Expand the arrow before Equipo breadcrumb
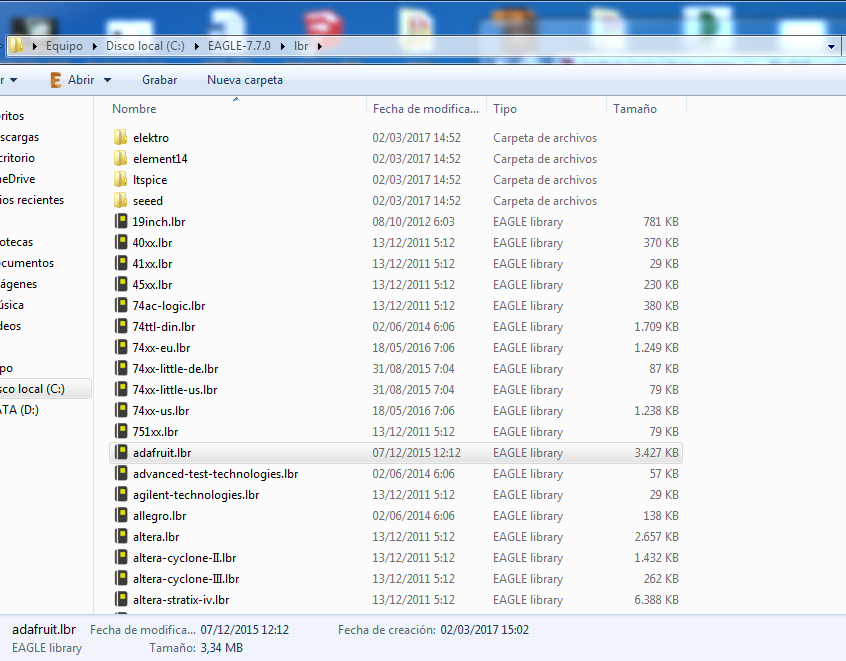This screenshot has width=846, height=661. point(35,46)
